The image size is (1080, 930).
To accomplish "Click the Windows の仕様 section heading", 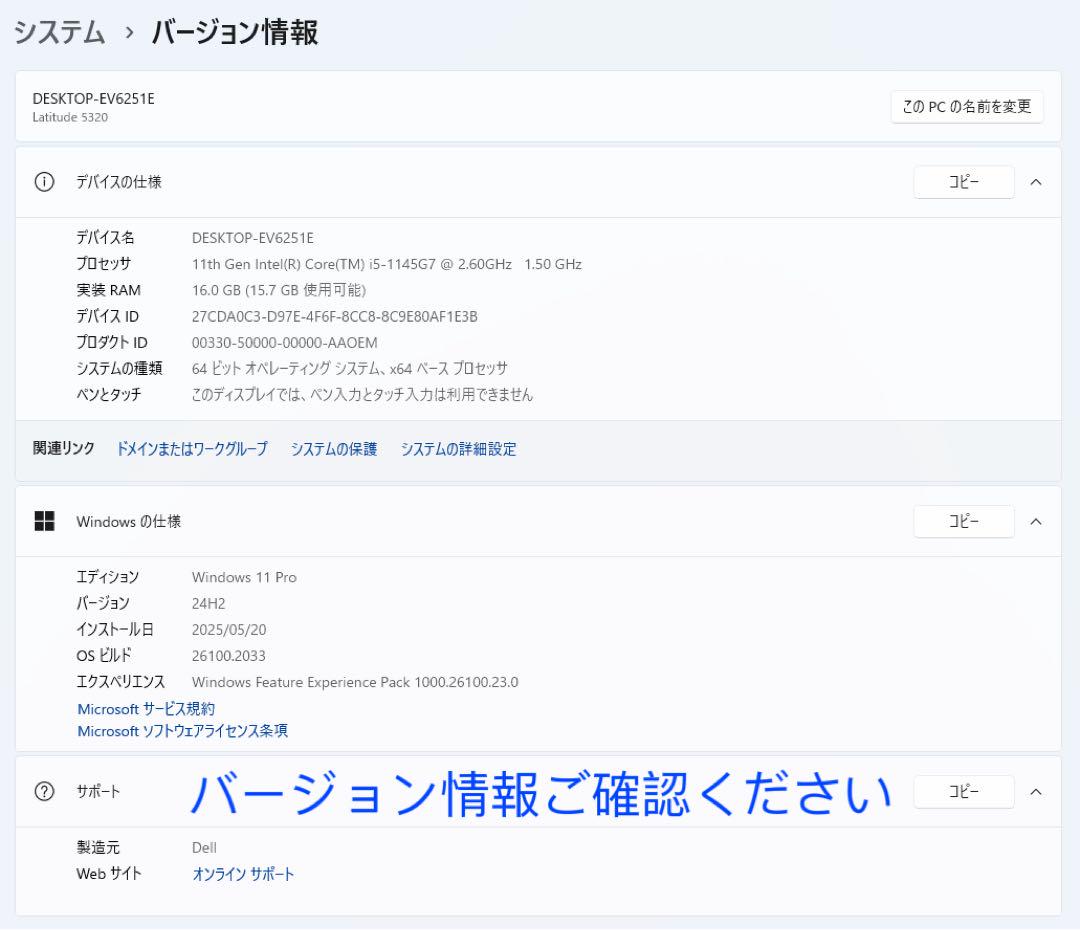I will coord(129,521).
